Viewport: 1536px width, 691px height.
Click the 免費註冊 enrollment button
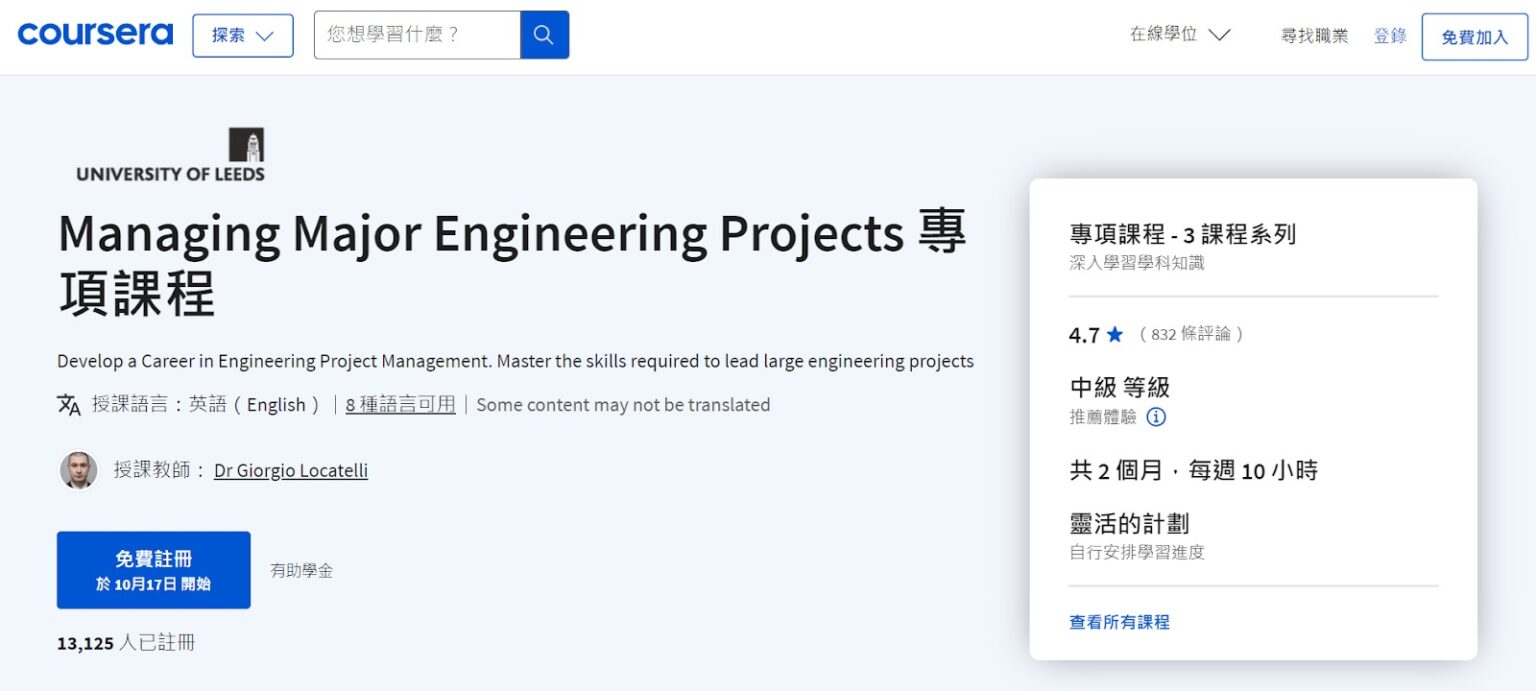coord(153,569)
